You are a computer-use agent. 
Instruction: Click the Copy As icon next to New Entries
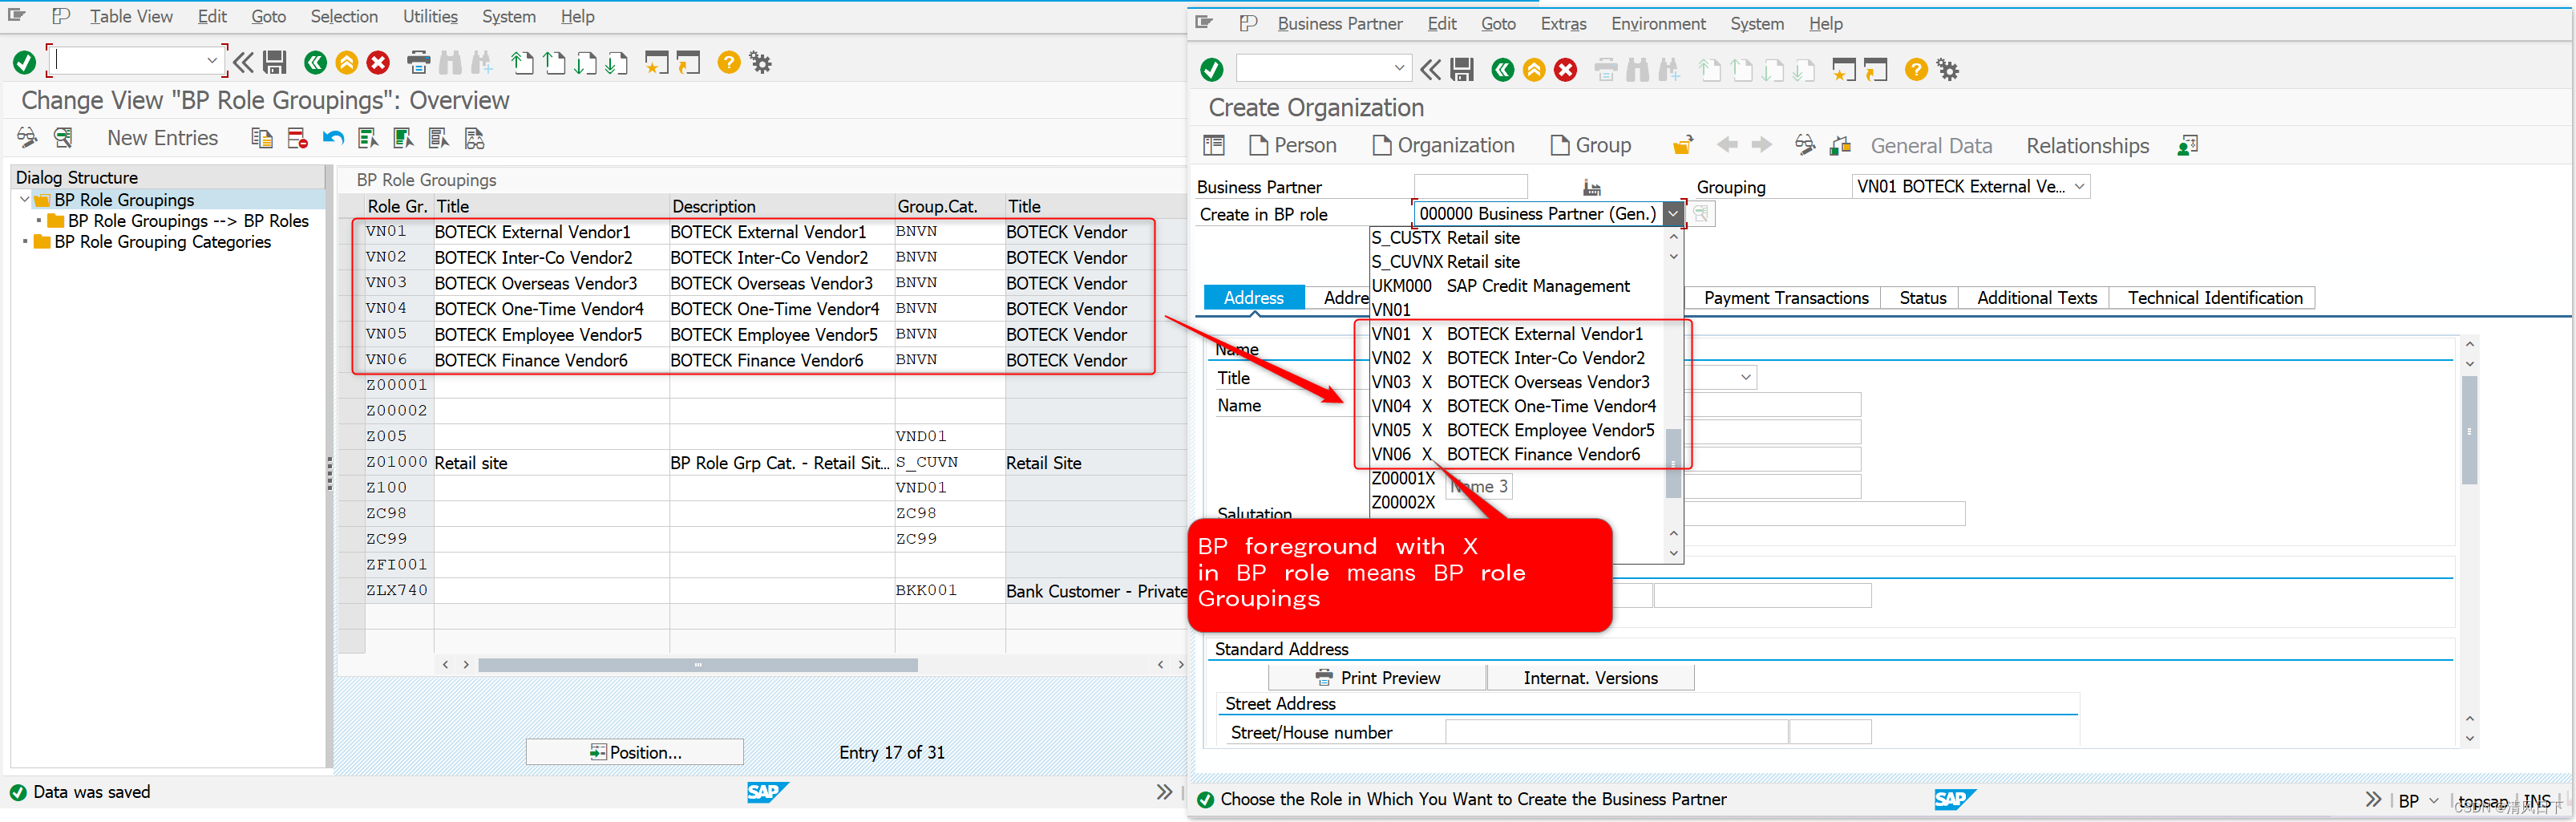pos(262,138)
